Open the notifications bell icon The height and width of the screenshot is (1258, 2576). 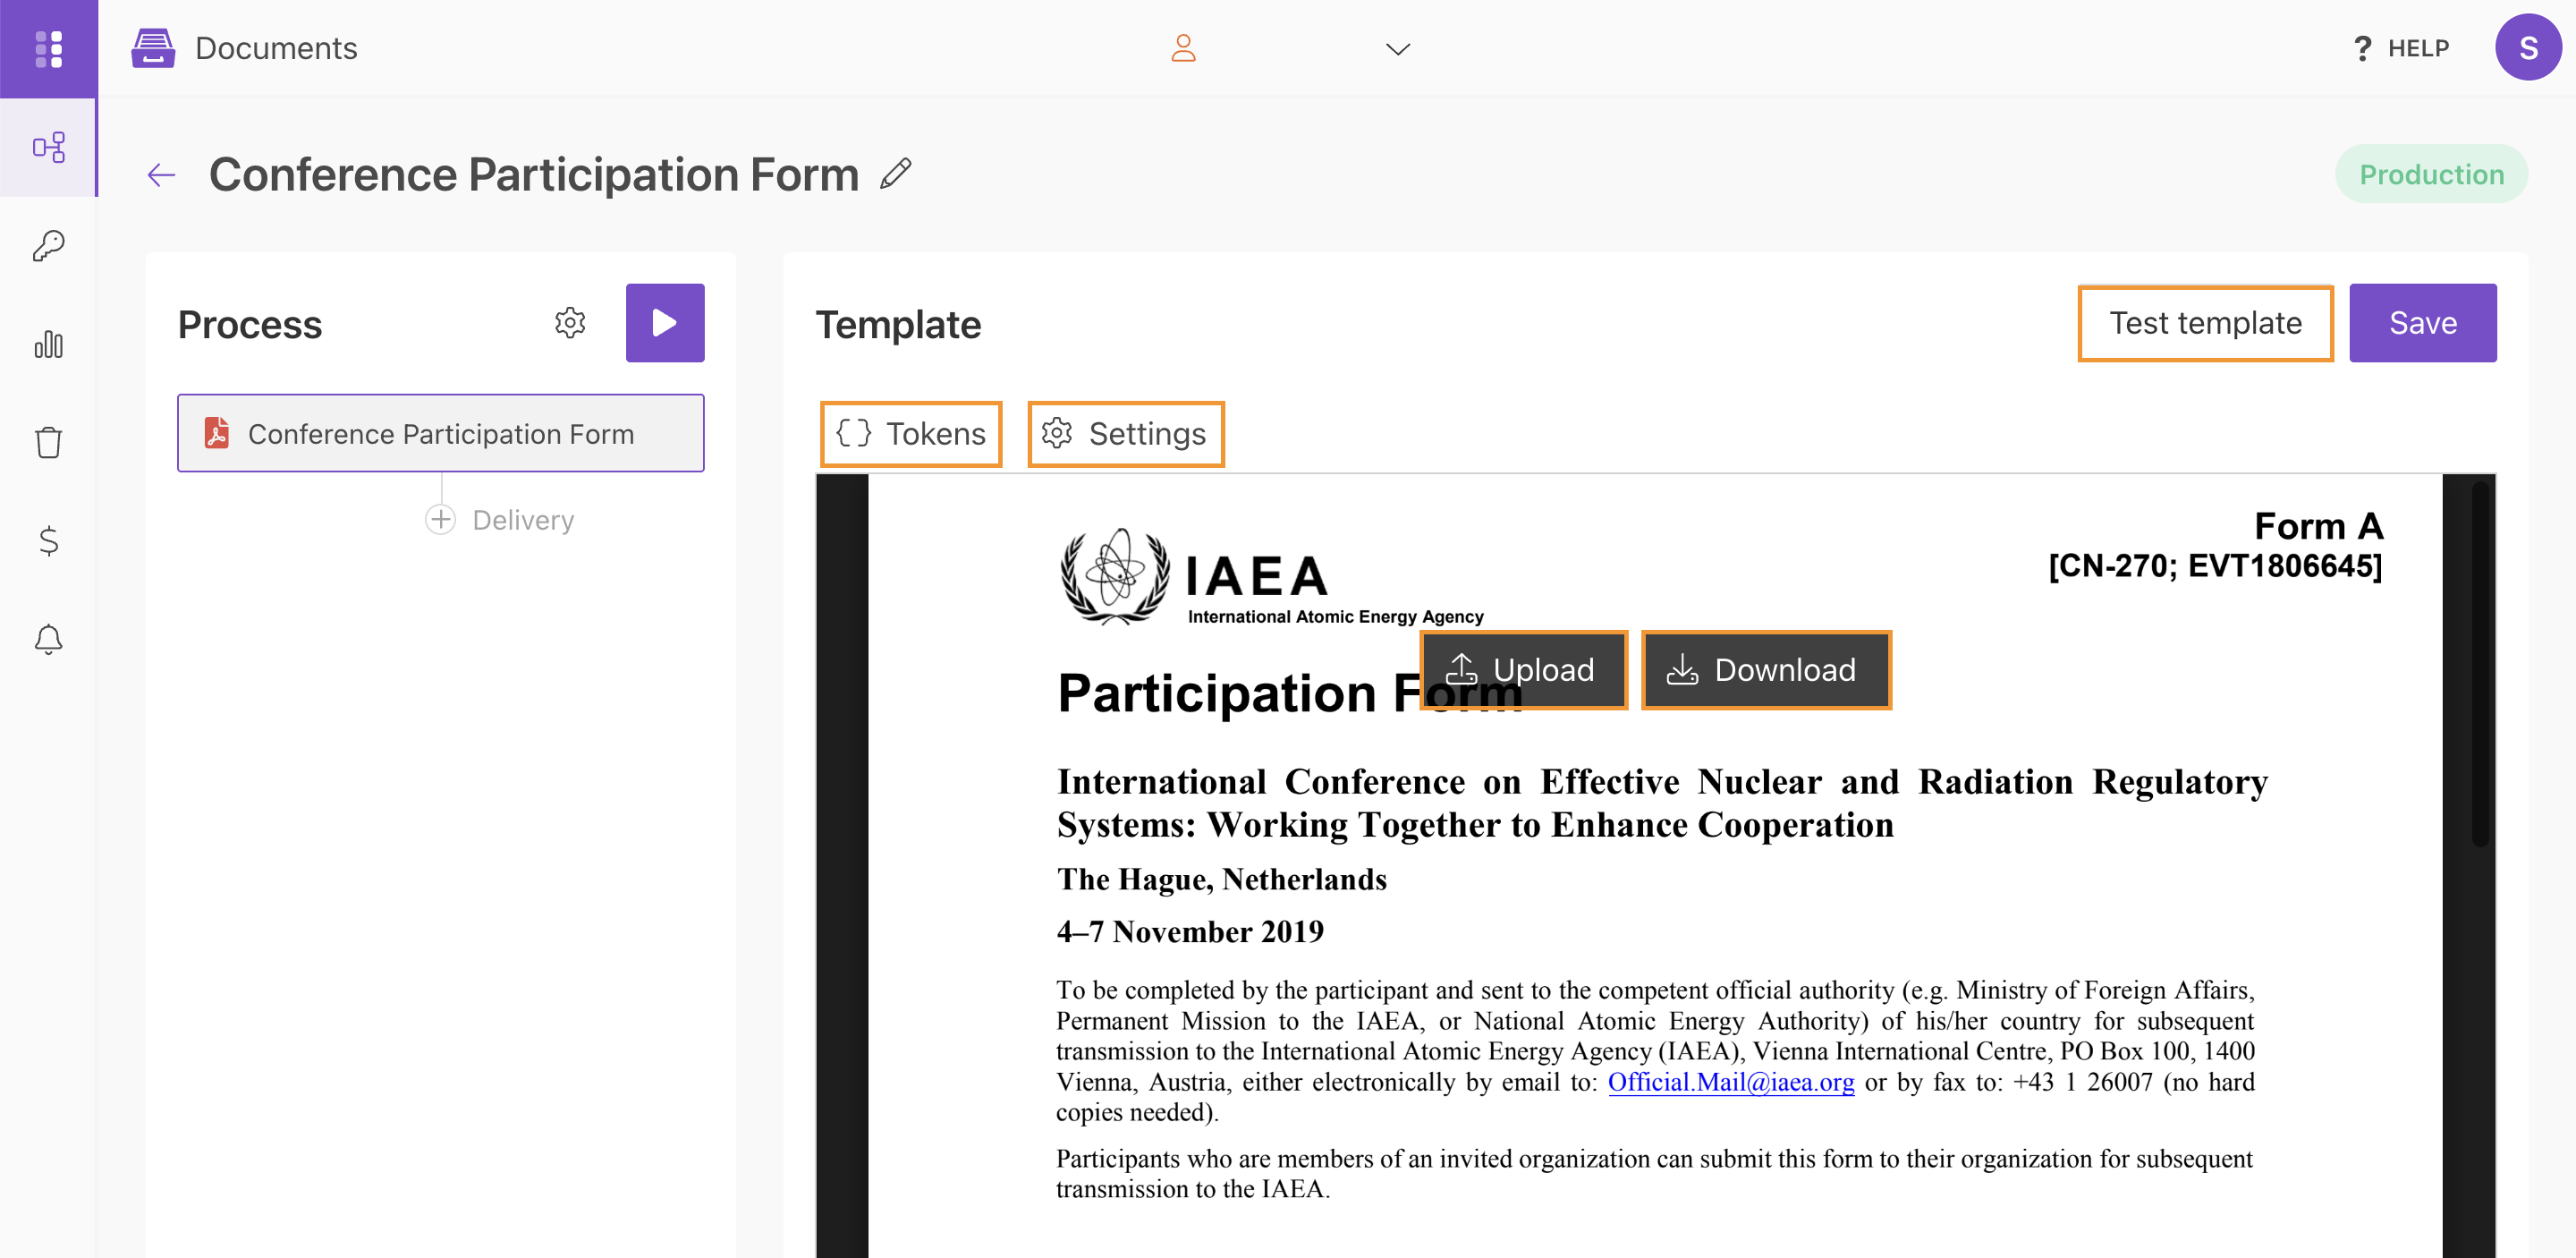click(48, 639)
